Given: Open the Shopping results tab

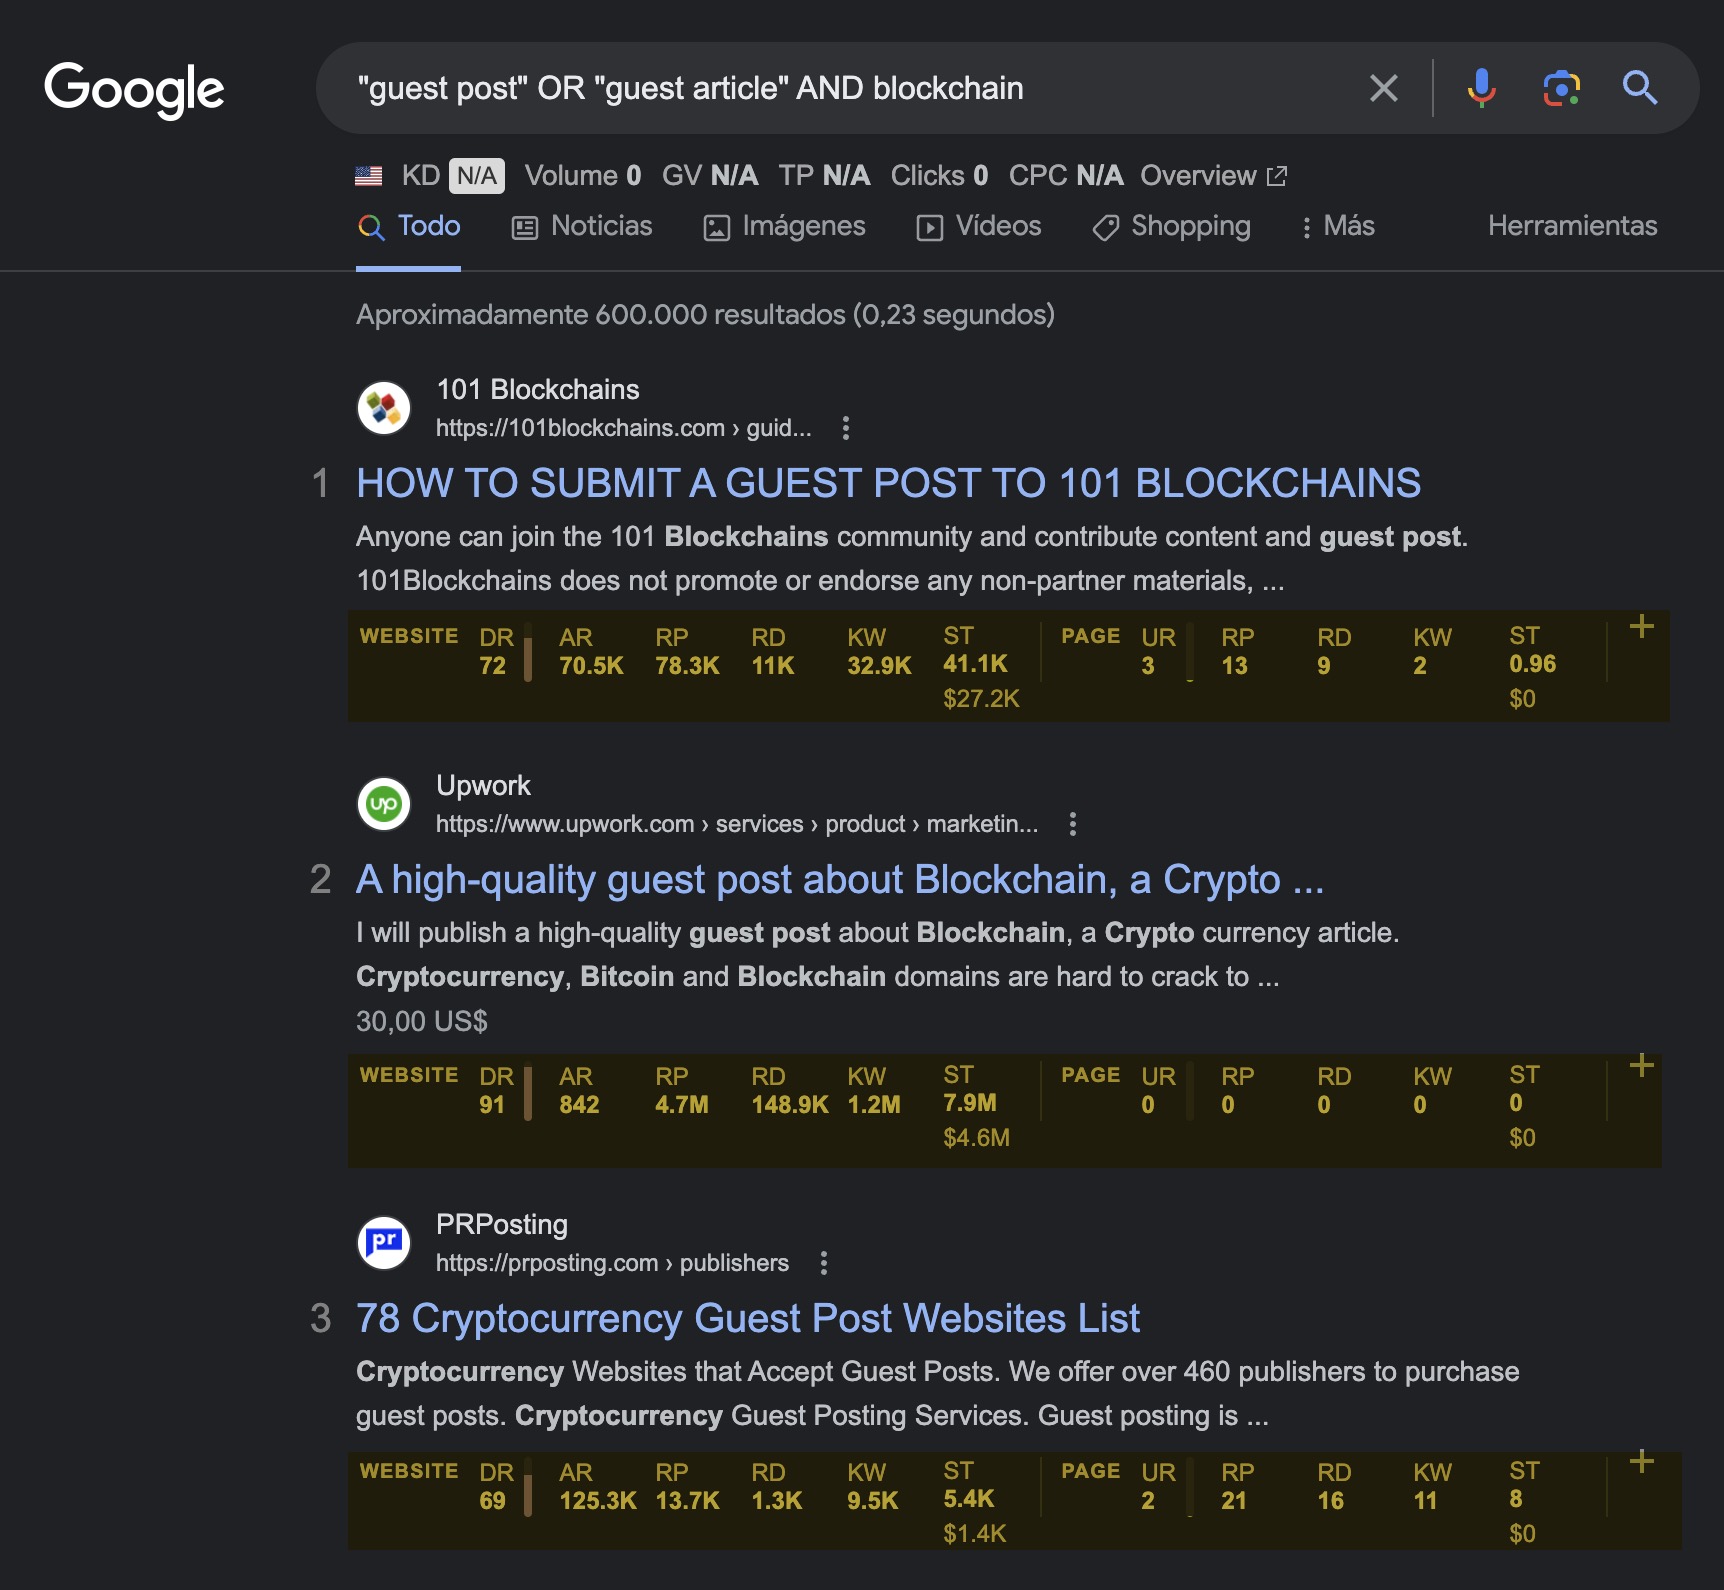Looking at the screenshot, I should 1171,227.
